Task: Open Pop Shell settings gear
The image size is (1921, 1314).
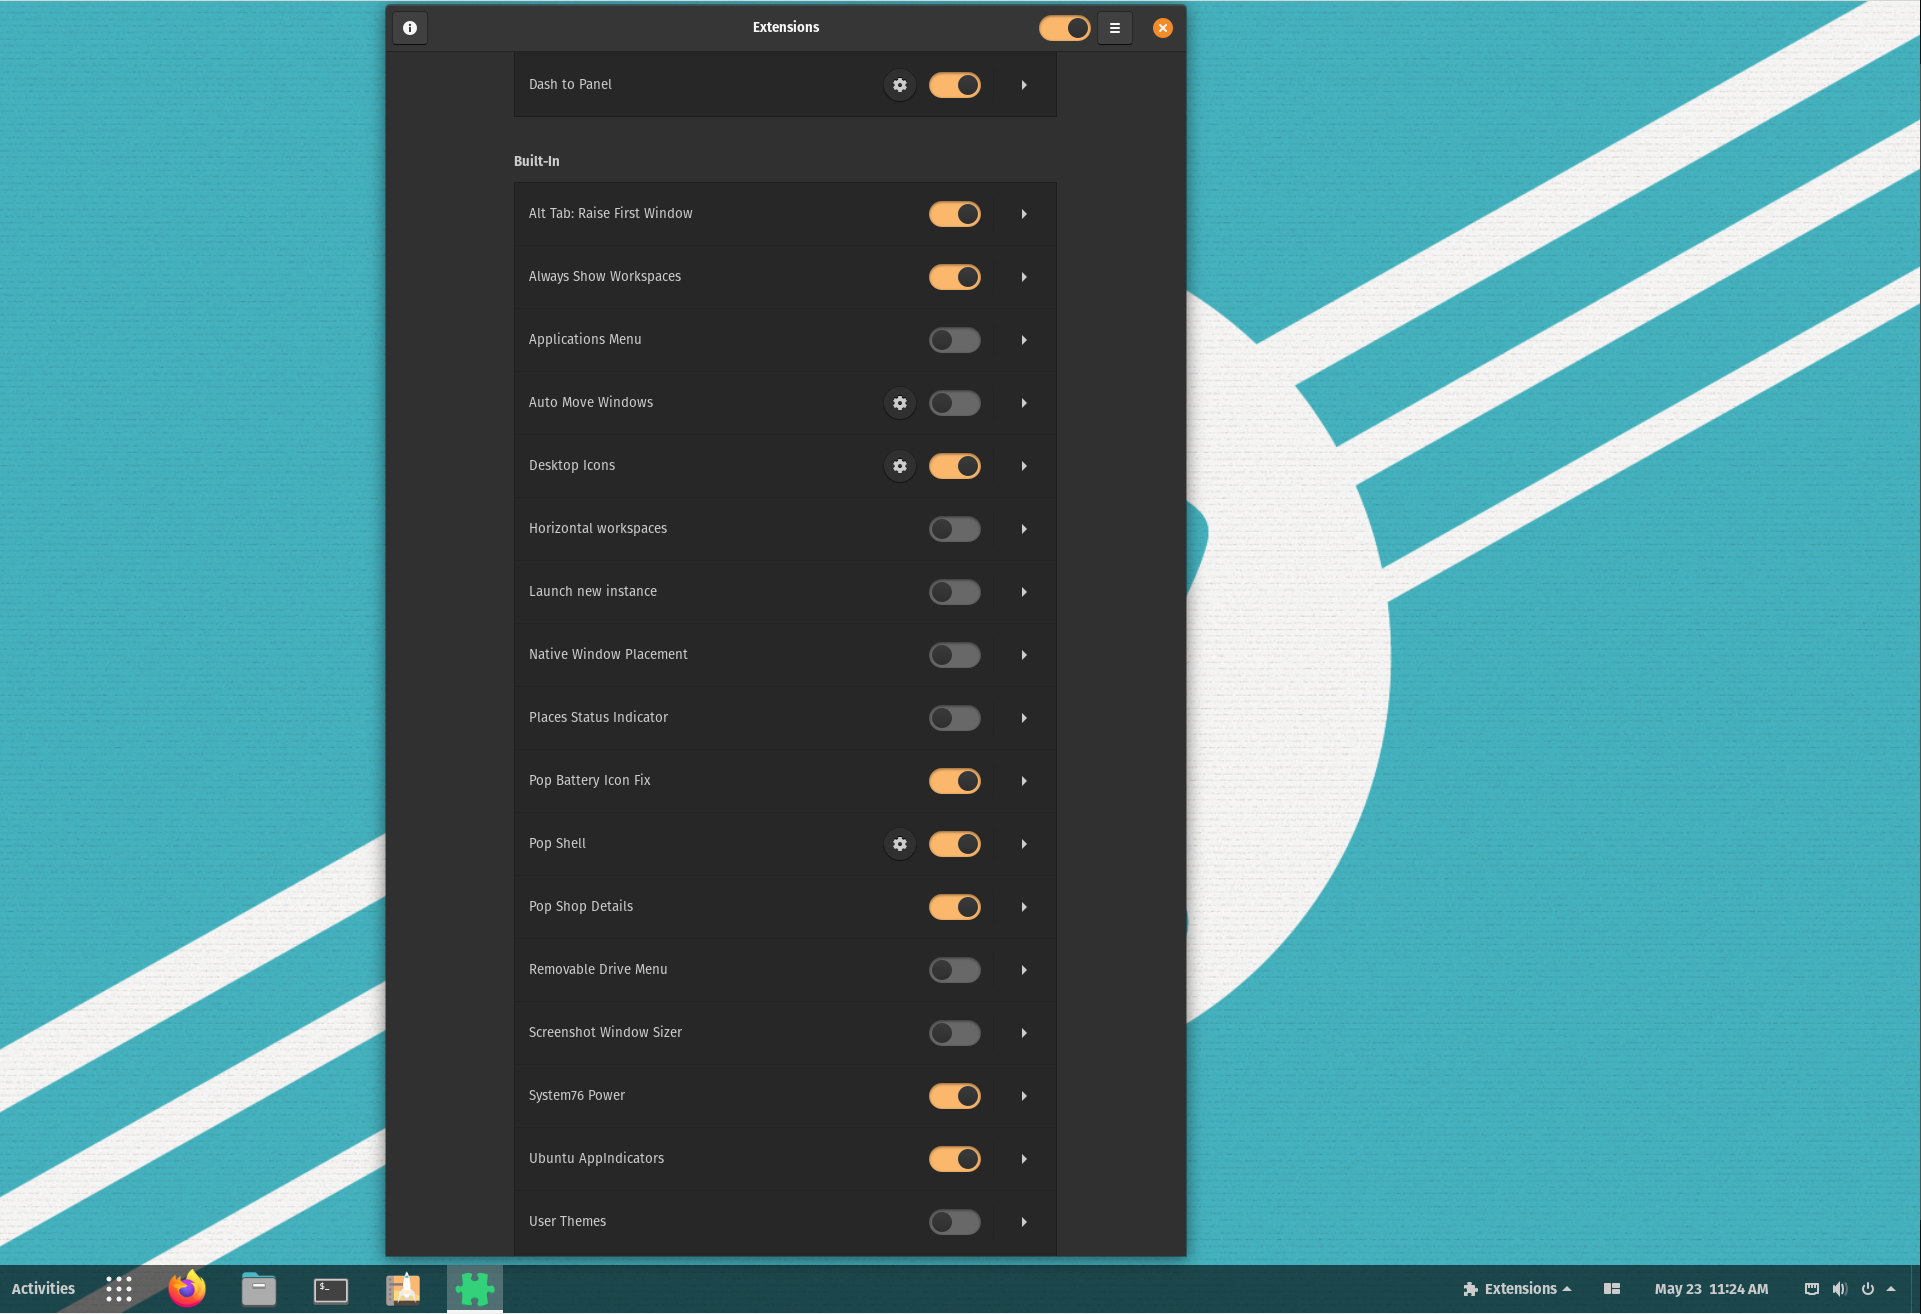Action: click(900, 844)
